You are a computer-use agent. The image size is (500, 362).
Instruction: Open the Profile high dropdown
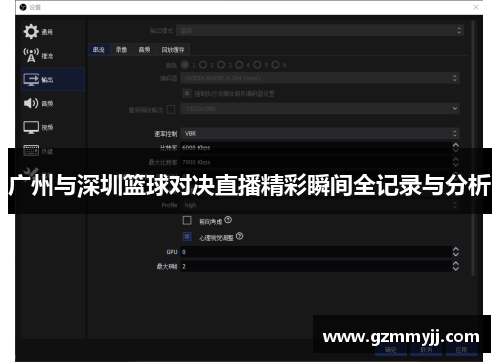pyautogui.click(x=320, y=205)
